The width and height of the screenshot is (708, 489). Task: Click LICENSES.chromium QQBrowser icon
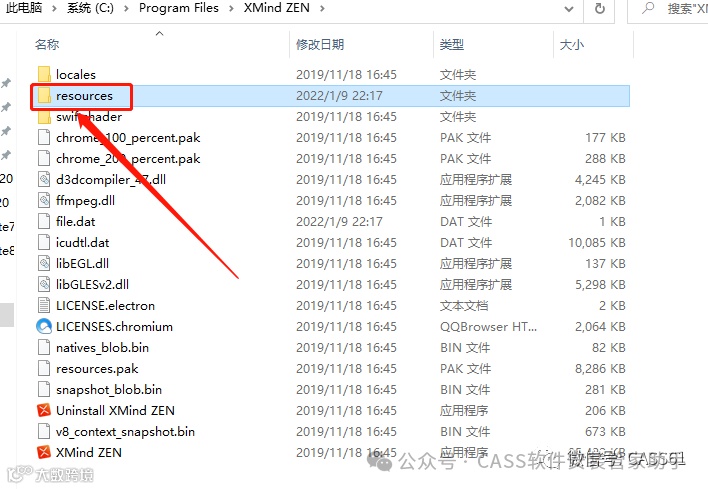(x=44, y=326)
